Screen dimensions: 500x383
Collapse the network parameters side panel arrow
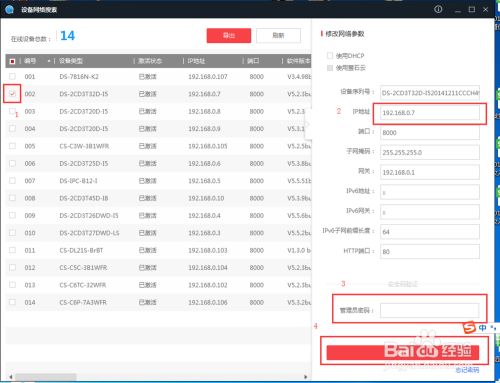[x=308, y=124]
